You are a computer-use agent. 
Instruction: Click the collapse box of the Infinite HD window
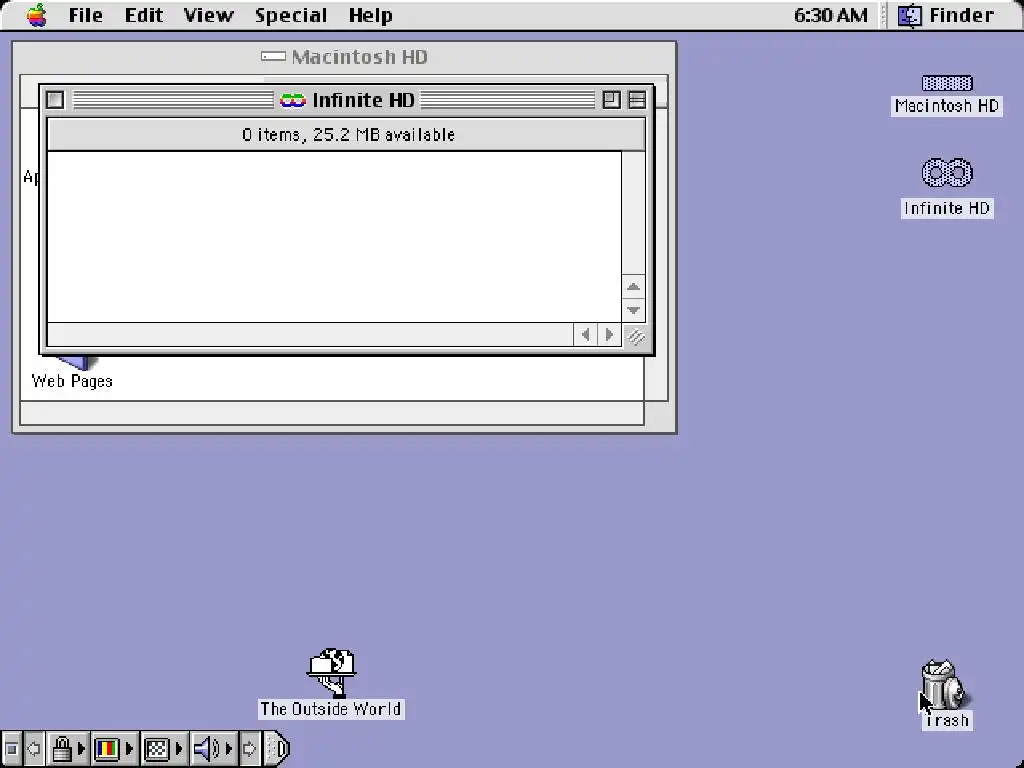pyautogui.click(x=637, y=100)
